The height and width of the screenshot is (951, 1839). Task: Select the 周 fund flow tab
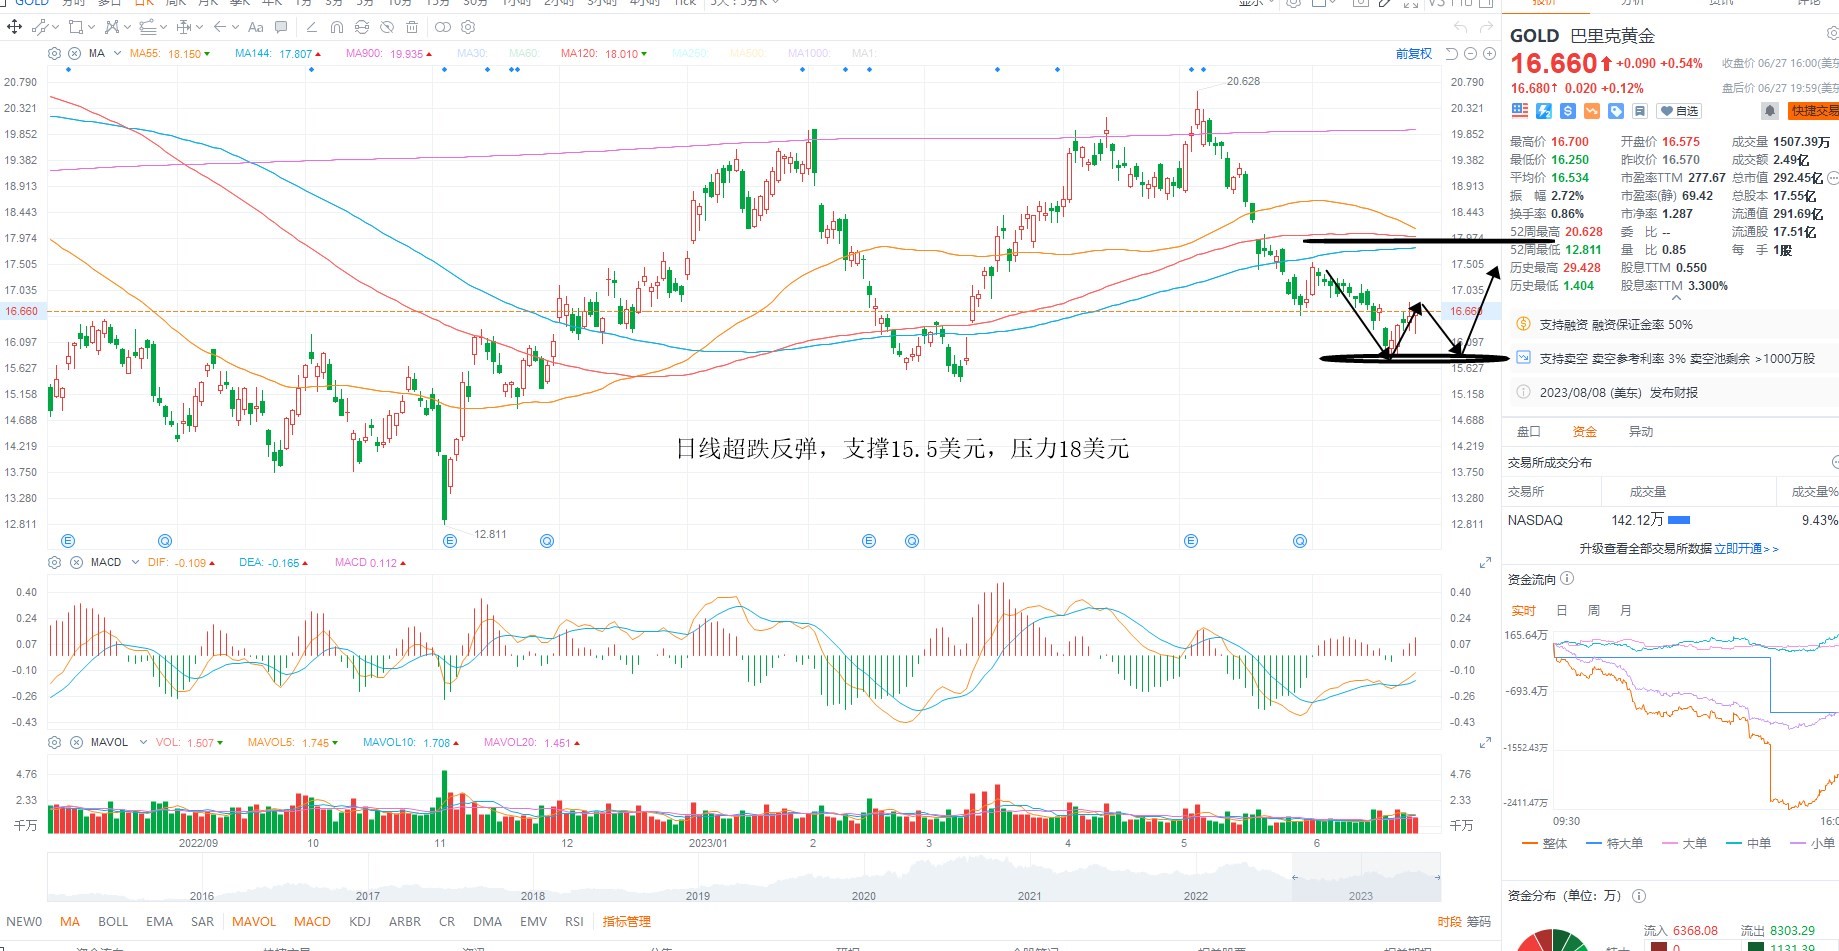tap(1594, 610)
